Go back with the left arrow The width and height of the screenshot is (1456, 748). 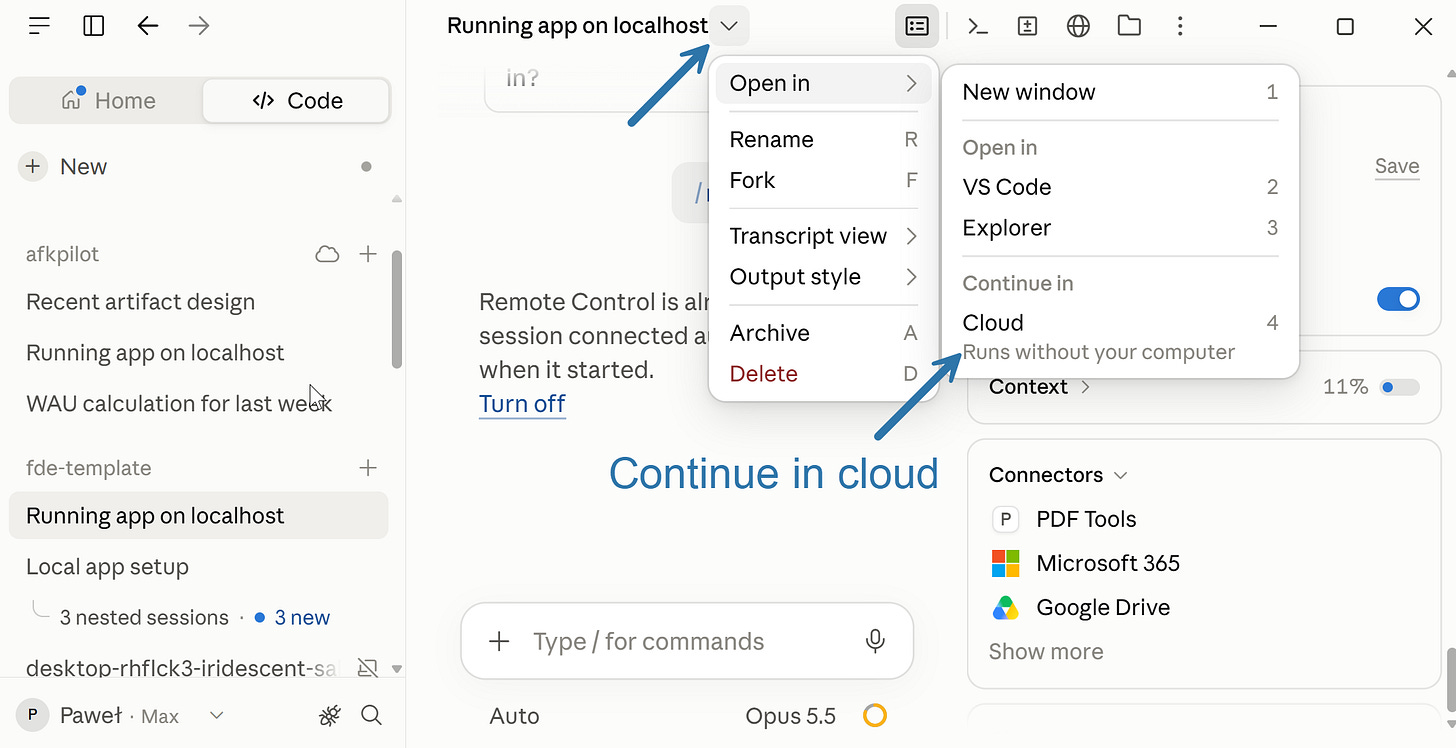click(148, 26)
